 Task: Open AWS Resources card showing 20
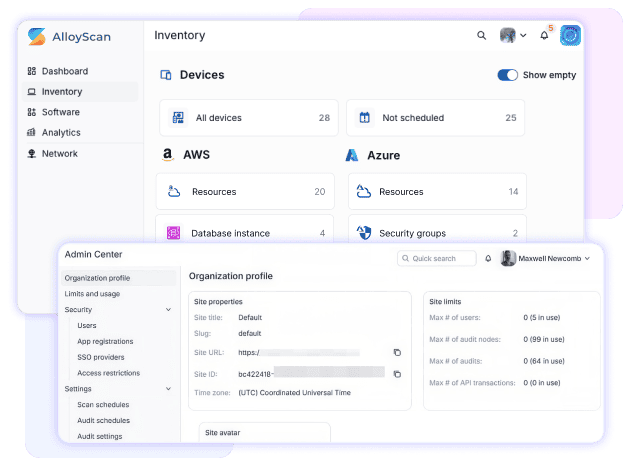[x=245, y=191]
